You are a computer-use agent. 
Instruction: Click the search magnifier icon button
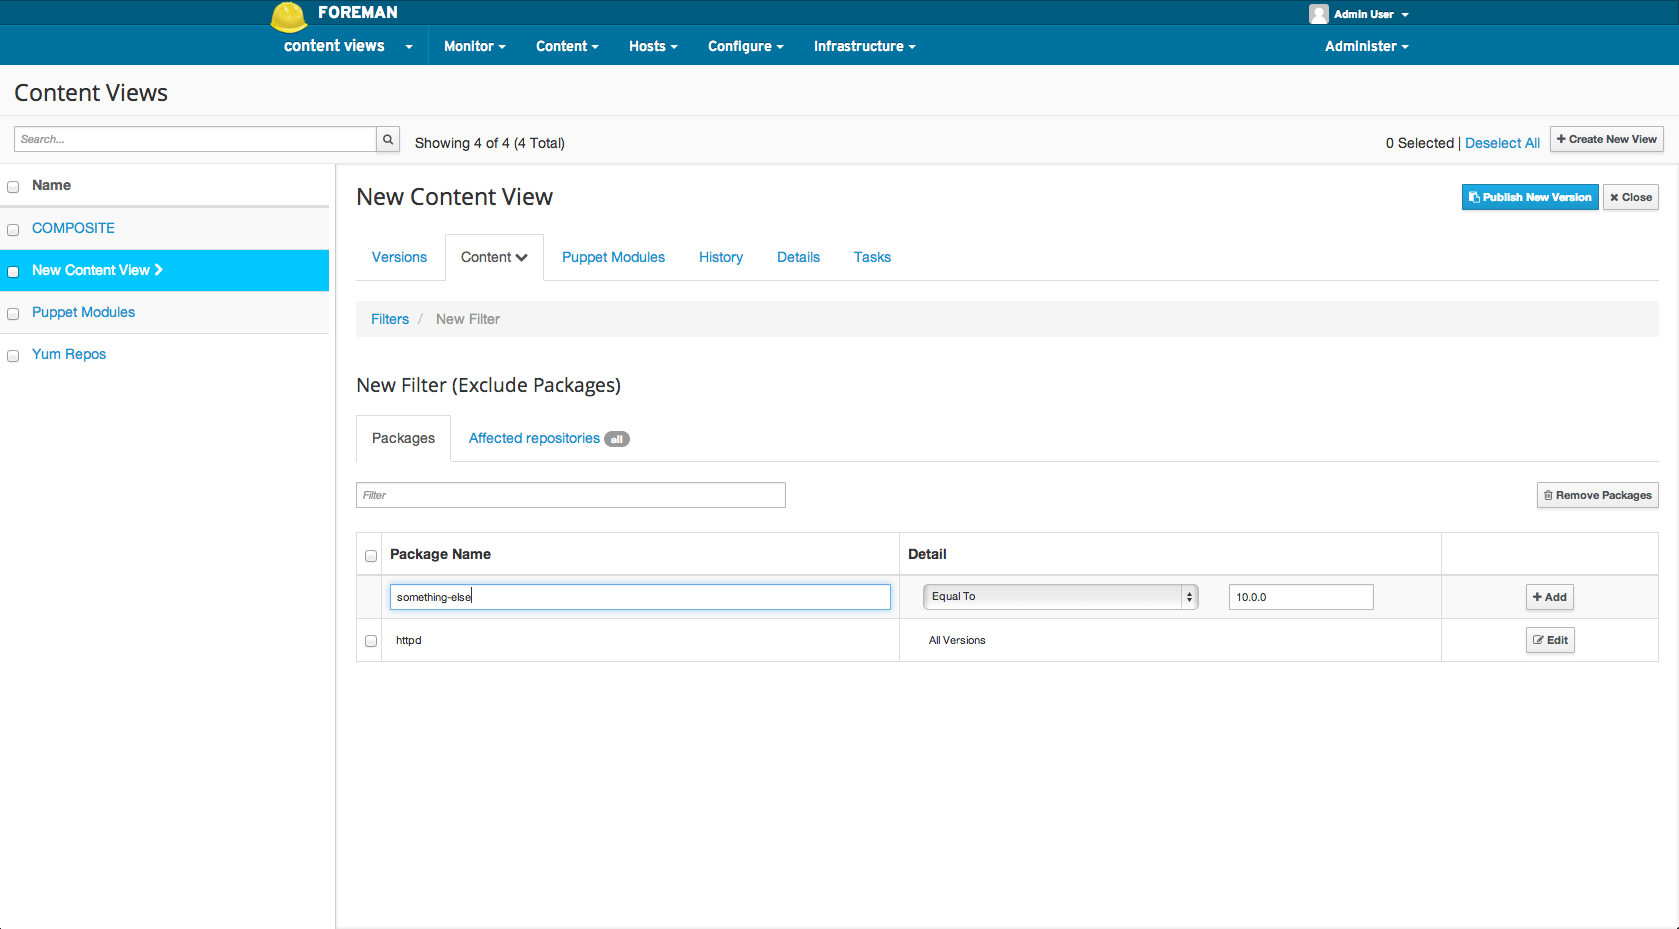pyautogui.click(x=388, y=140)
